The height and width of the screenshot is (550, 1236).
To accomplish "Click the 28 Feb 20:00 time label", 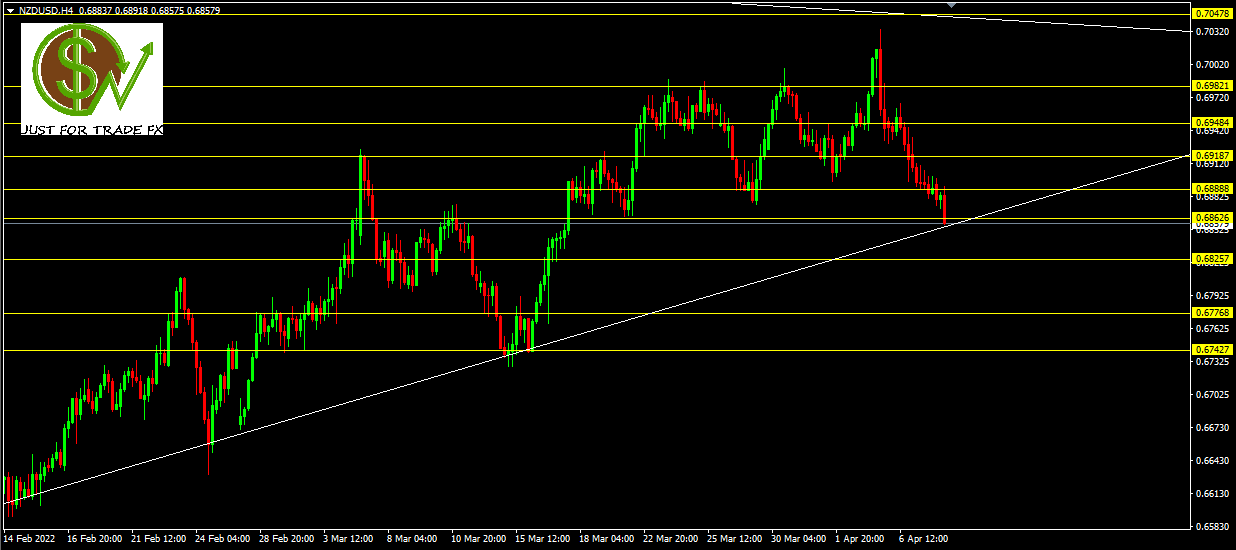I will pyautogui.click(x=287, y=539).
